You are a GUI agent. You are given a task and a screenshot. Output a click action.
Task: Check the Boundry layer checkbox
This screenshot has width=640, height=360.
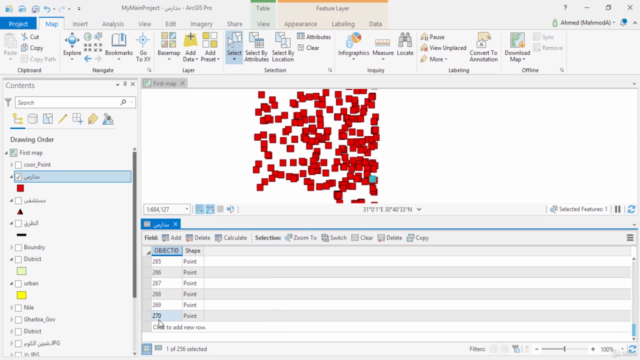pos(18,247)
